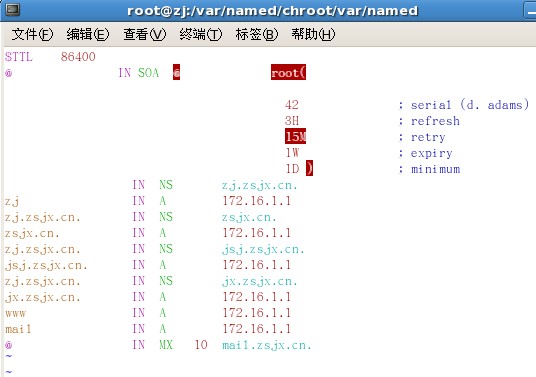This screenshot has height=377, width=536.
Task: Click the www hostname record
Action: 15,313
